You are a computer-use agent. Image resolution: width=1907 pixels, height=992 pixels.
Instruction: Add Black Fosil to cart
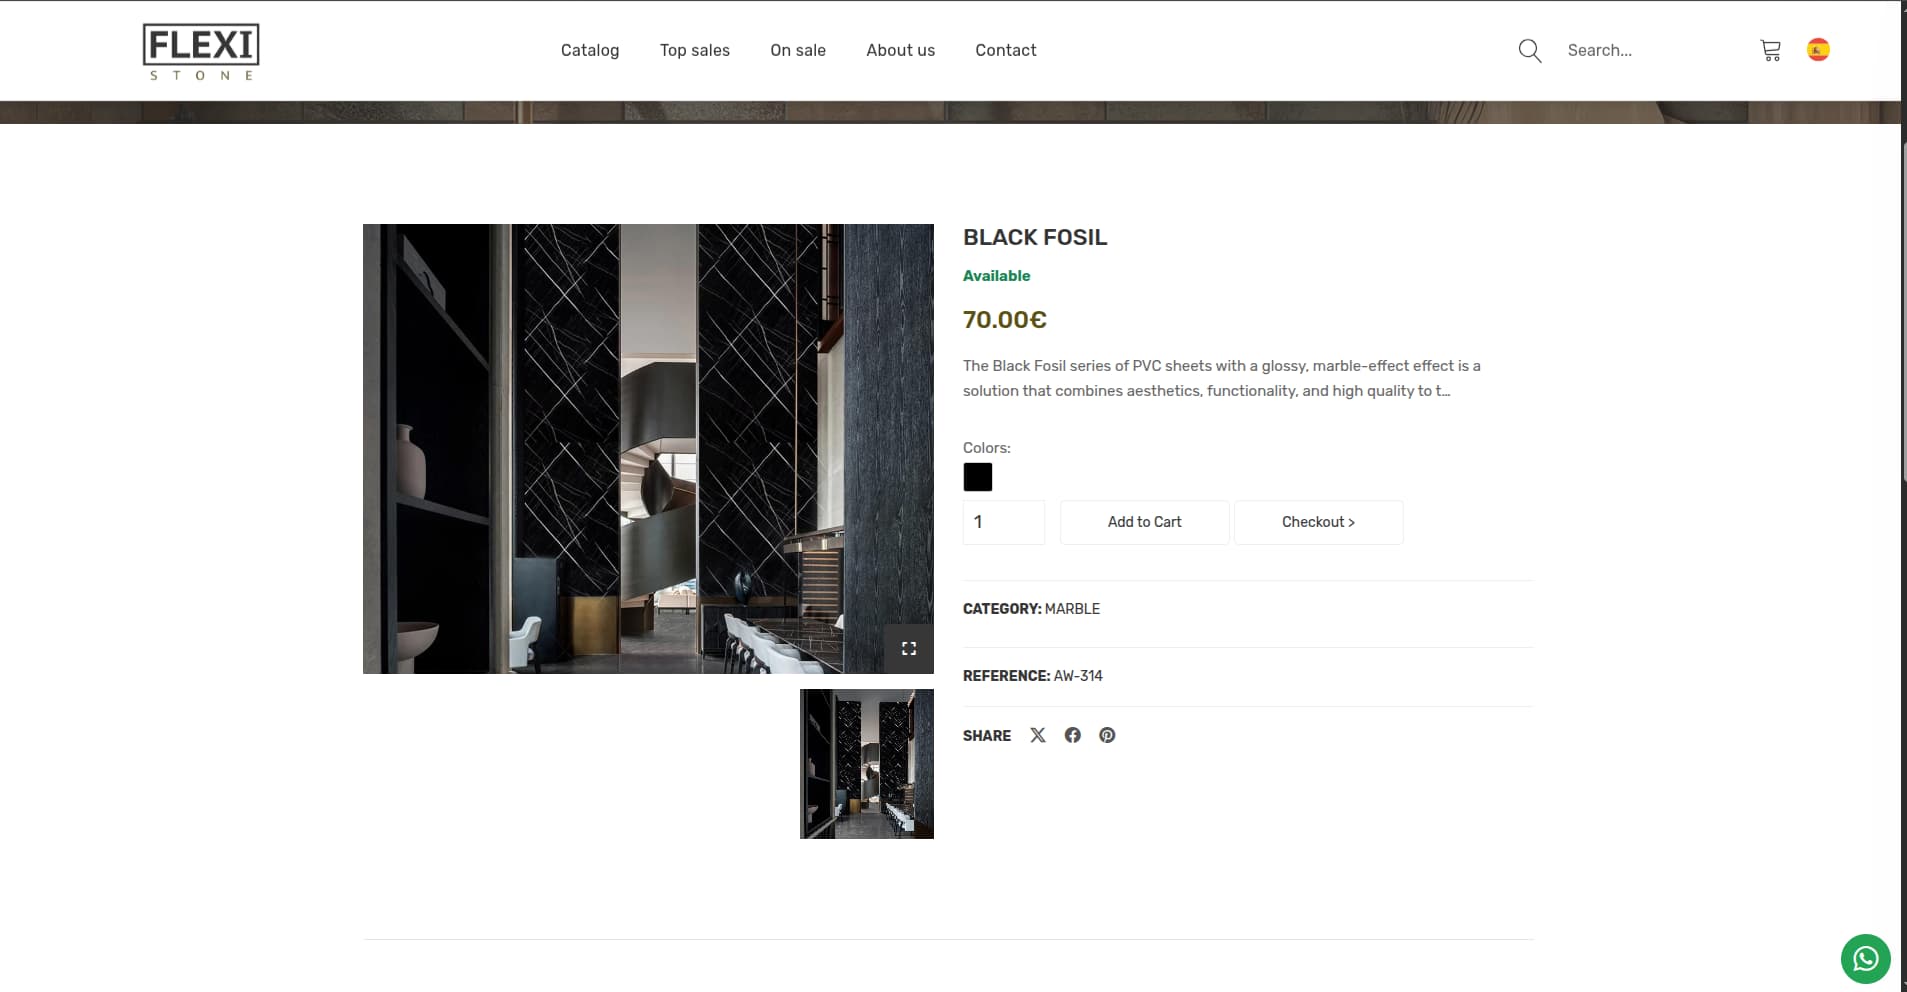1145,522
